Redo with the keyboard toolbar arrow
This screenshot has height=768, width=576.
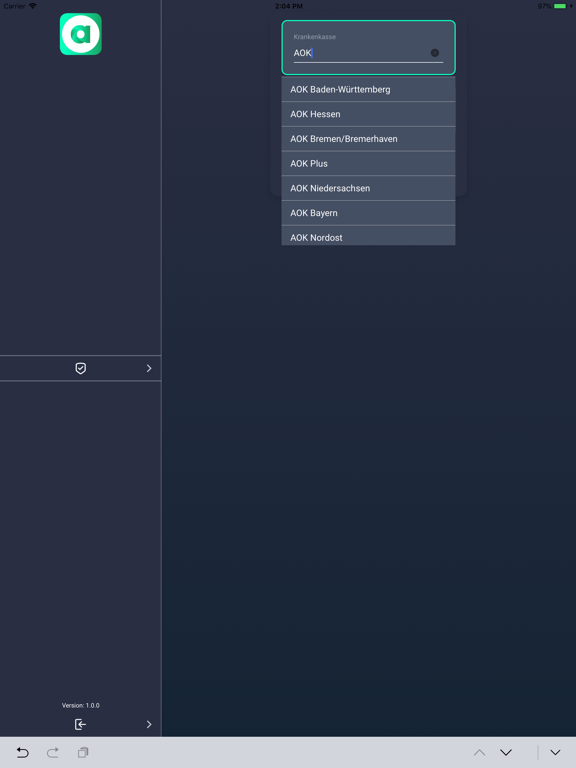point(53,752)
